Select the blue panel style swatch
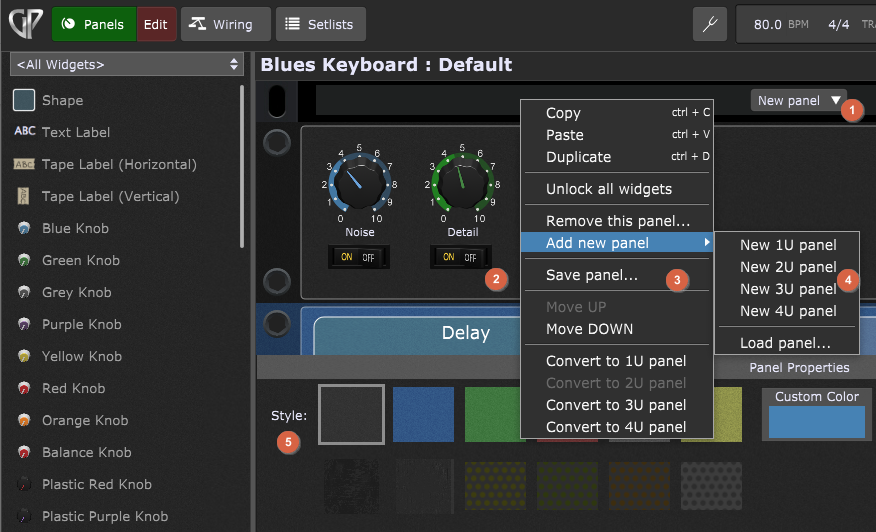The image size is (876, 532). [423, 414]
